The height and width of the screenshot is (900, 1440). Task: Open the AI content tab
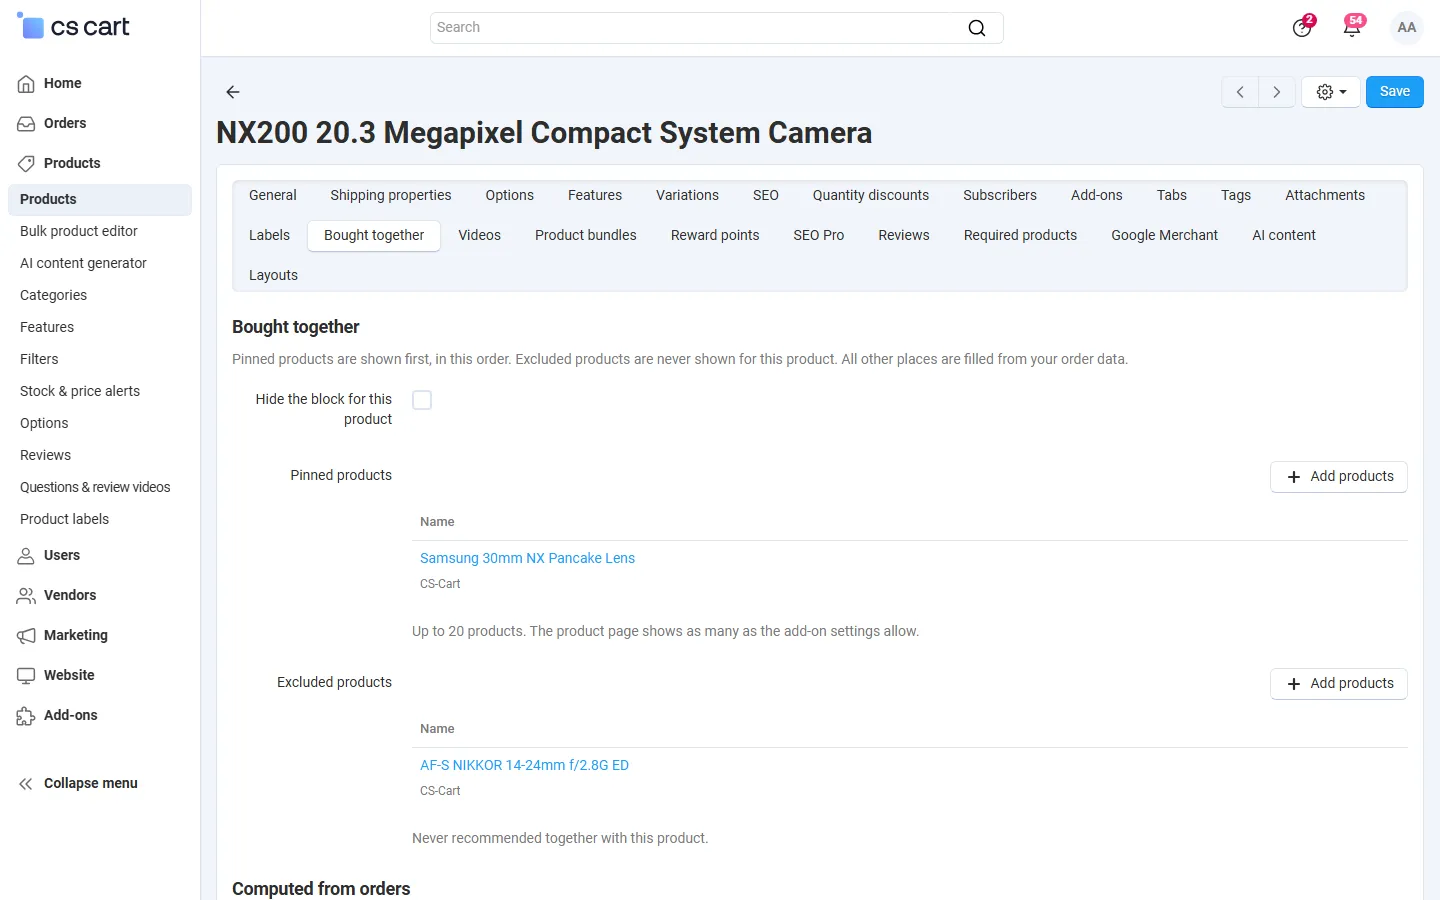click(x=1284, y=235)
